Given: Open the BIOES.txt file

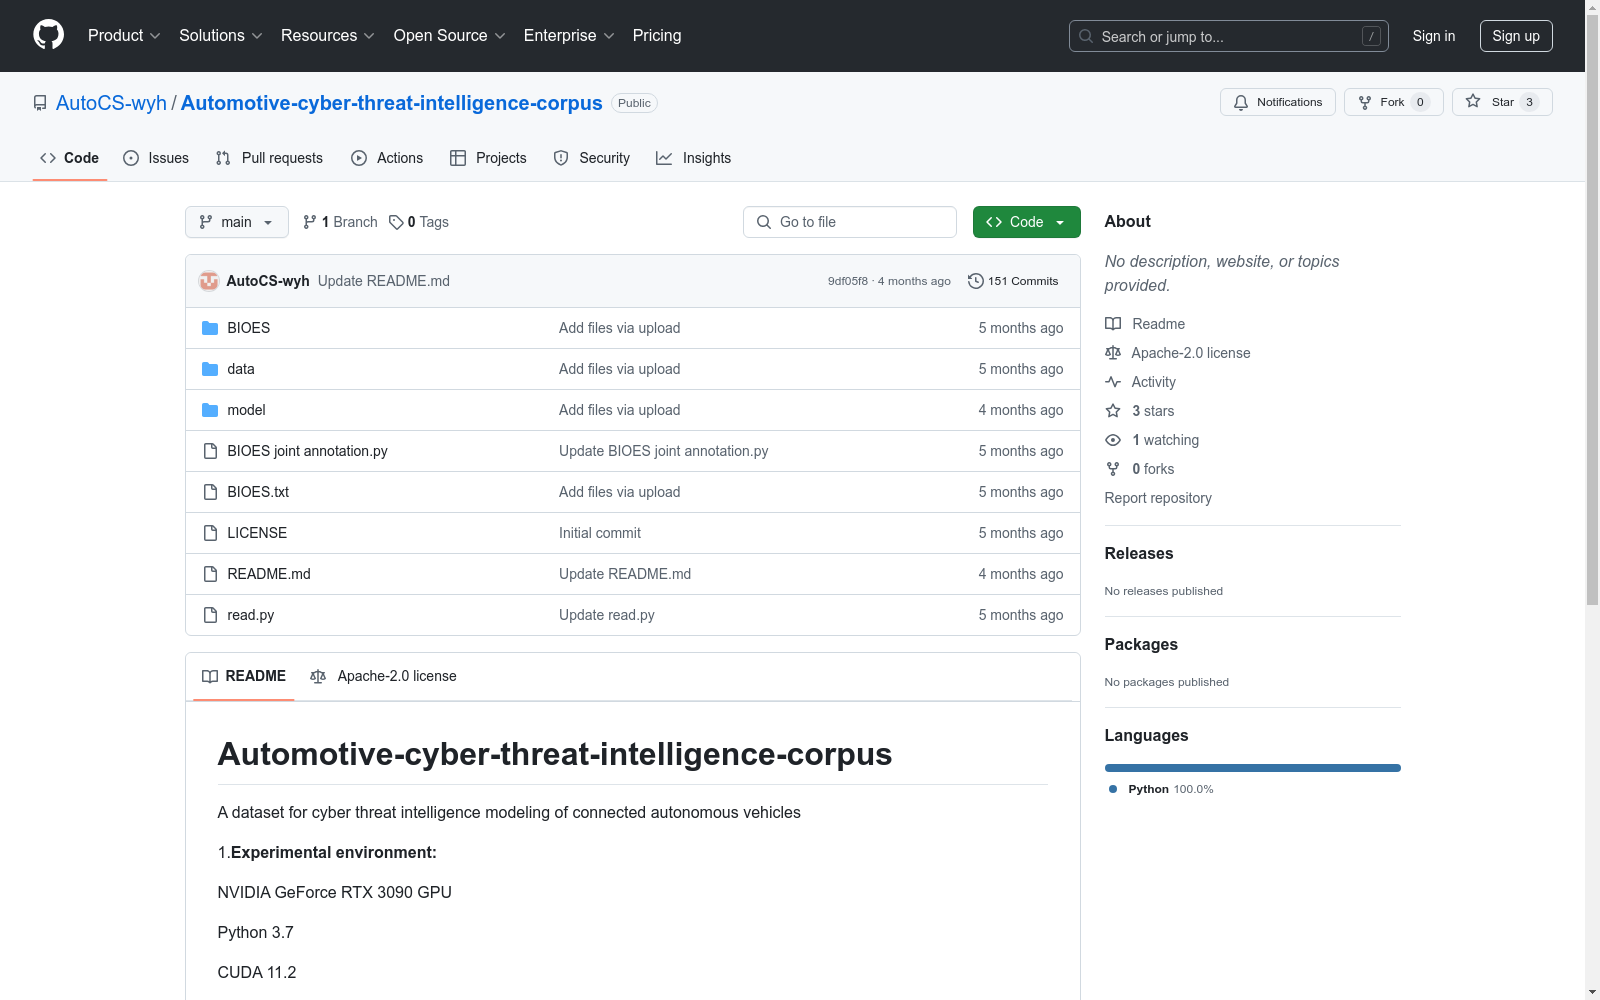Looking at the screenshot, I should (x=258, y=492).
